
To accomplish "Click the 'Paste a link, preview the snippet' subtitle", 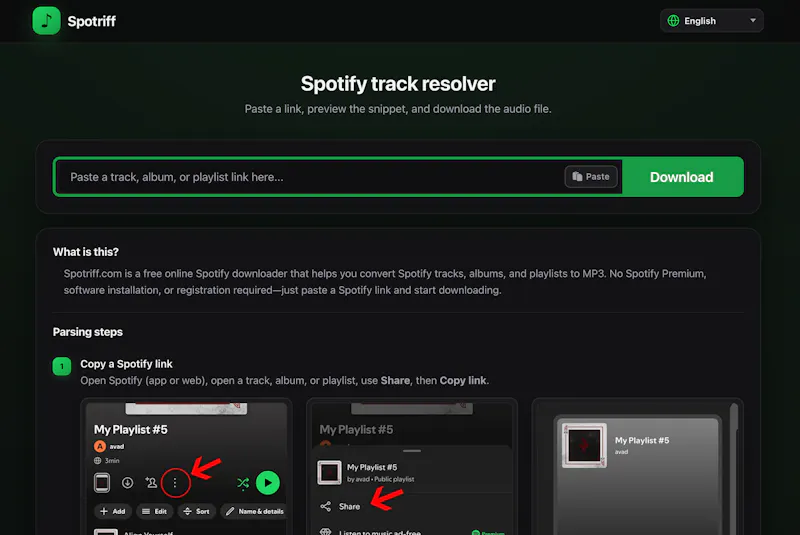I will pyautogui.click(x=398, y=109).
